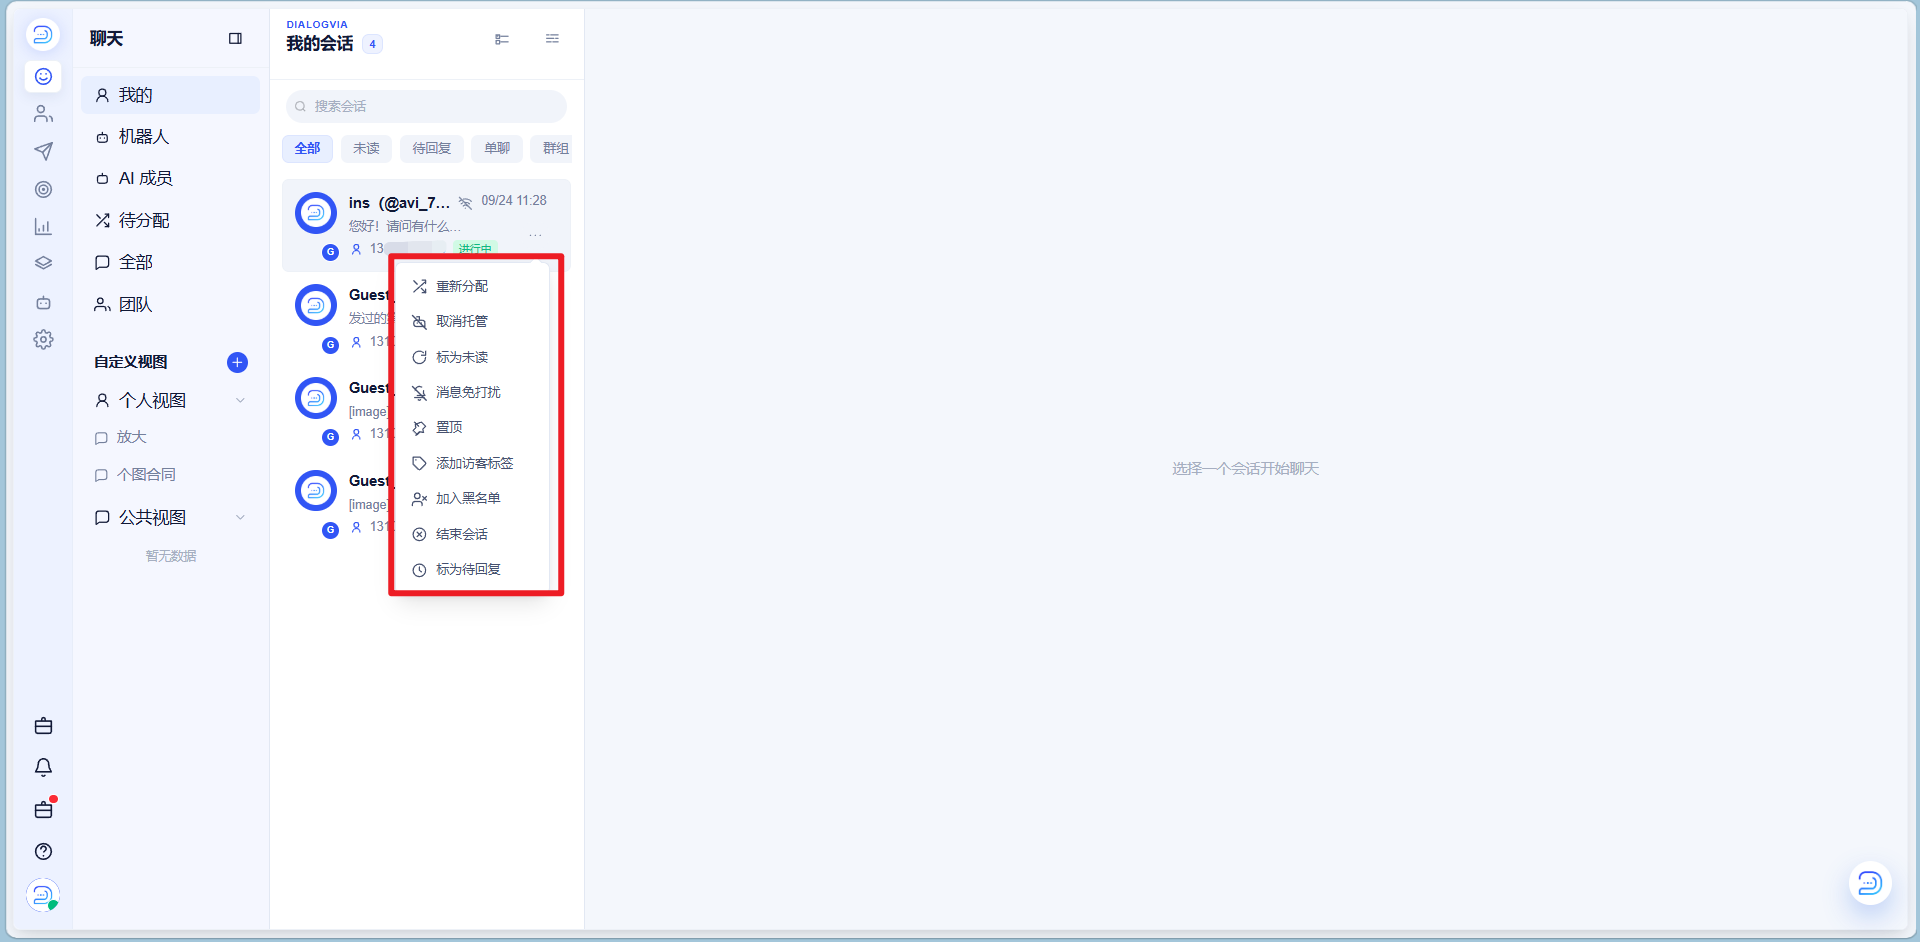Open the help question mark icon

click(43, 851)
